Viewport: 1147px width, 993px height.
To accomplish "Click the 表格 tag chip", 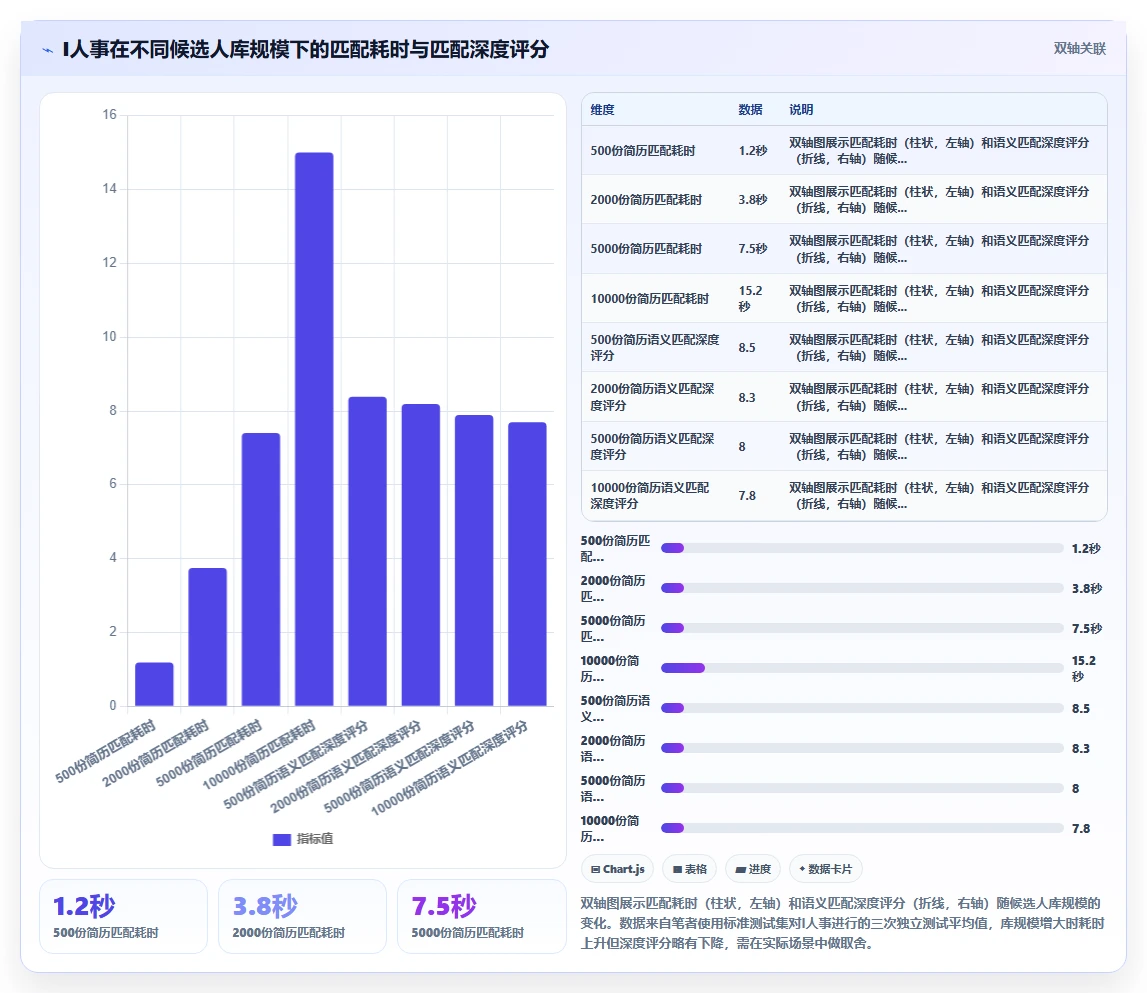I will (689, 869).
